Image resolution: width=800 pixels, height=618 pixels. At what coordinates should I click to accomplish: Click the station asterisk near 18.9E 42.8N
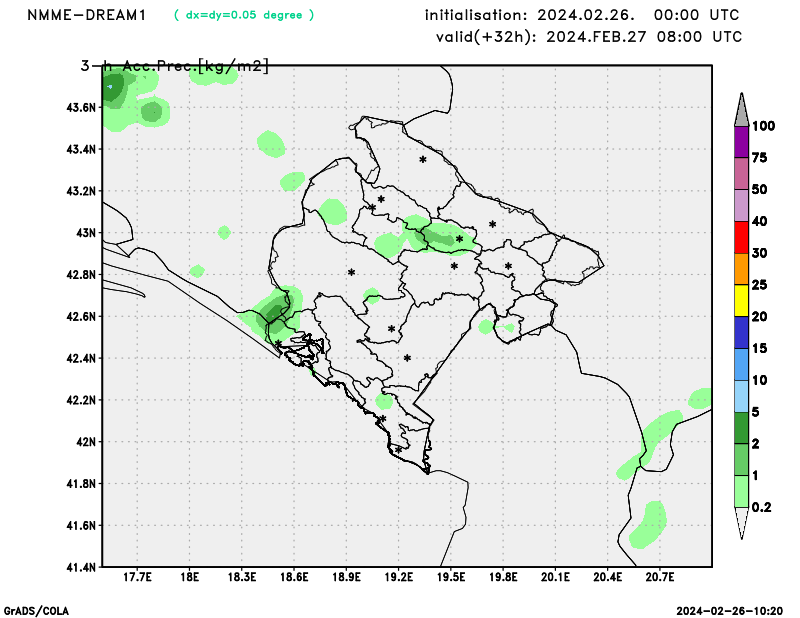point(352,273)
